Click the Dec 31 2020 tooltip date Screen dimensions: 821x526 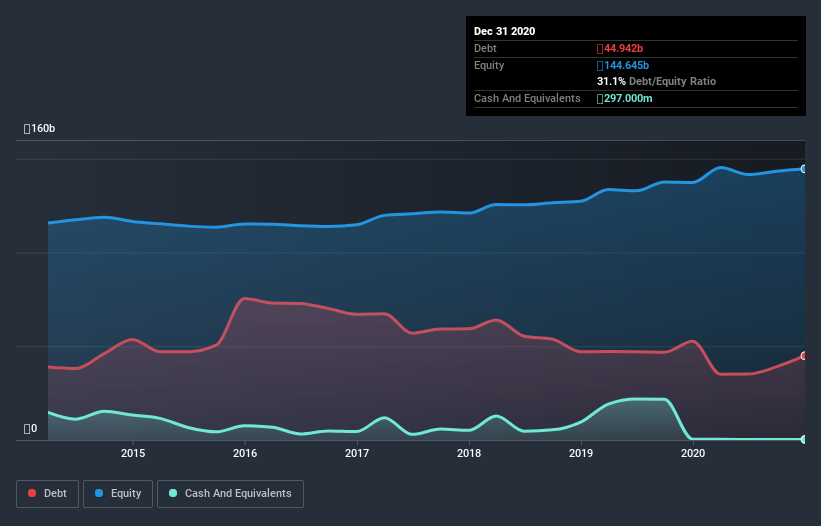(x=505, y=31)
